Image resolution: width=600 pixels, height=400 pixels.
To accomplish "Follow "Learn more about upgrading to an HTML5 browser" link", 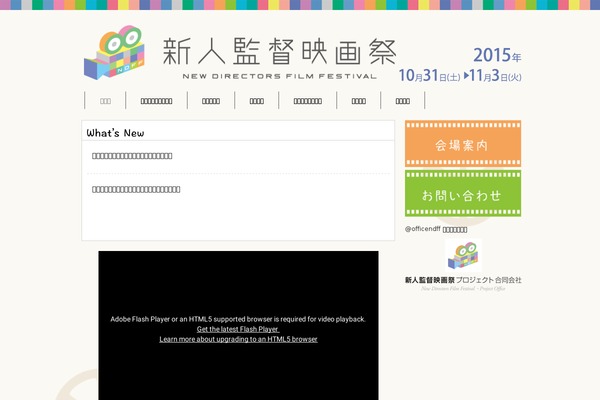I will point(238,339).
